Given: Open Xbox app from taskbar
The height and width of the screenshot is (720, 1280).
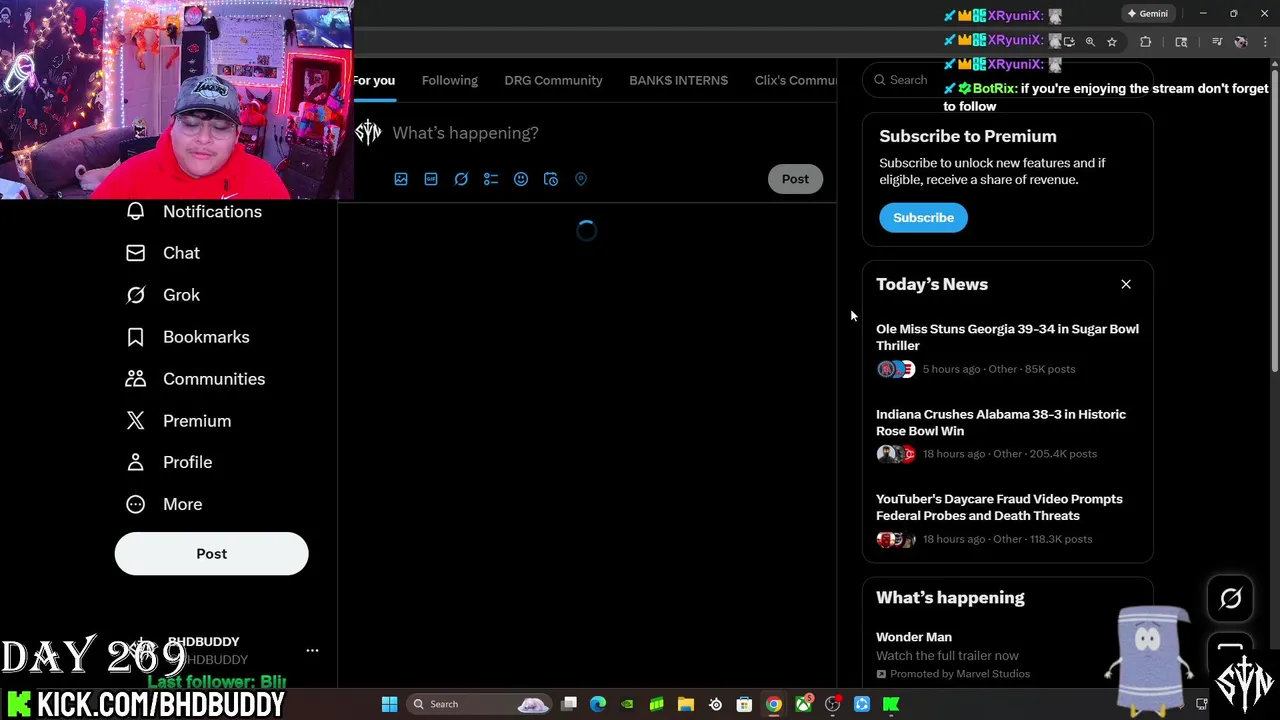Looking at the screenshot, I should [x=803, y=704].
